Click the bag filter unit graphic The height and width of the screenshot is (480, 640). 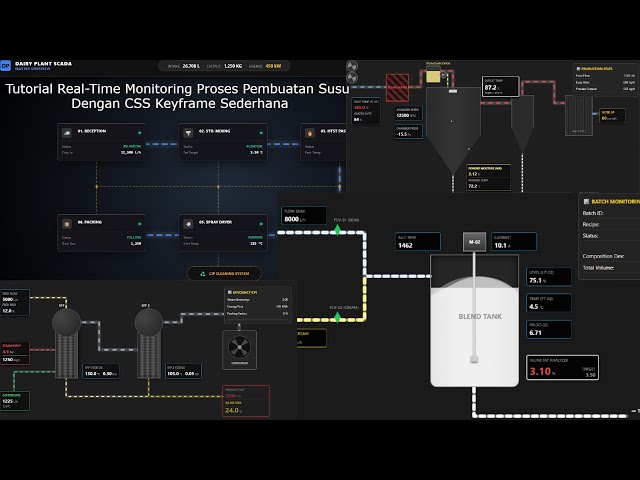(579, 116)
